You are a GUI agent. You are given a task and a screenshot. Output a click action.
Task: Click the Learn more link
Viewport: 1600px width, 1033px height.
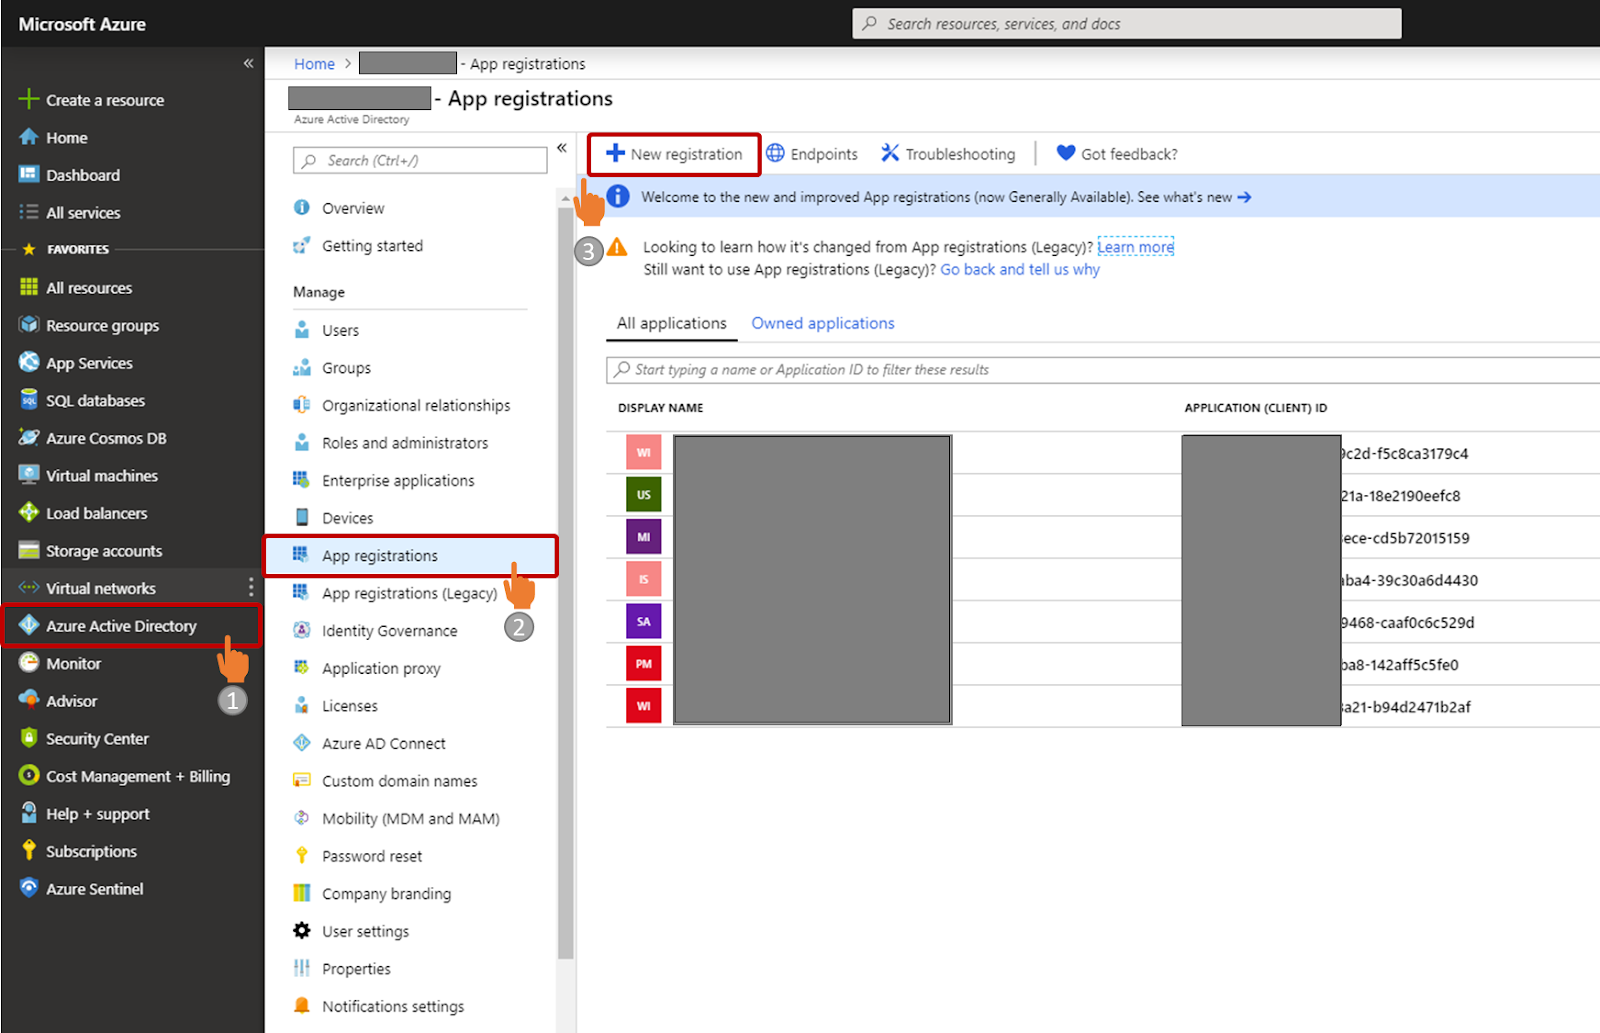point(1135,247)
